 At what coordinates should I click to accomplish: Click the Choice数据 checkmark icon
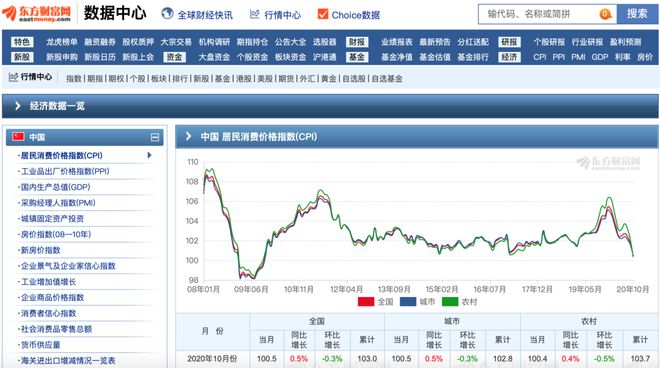click(323, 14)
